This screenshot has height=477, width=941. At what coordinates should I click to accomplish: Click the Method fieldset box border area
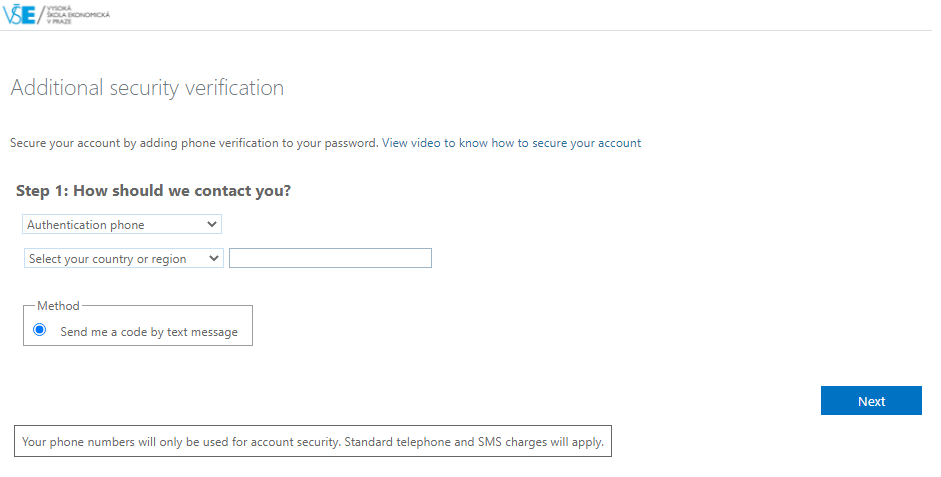(137, 325)
